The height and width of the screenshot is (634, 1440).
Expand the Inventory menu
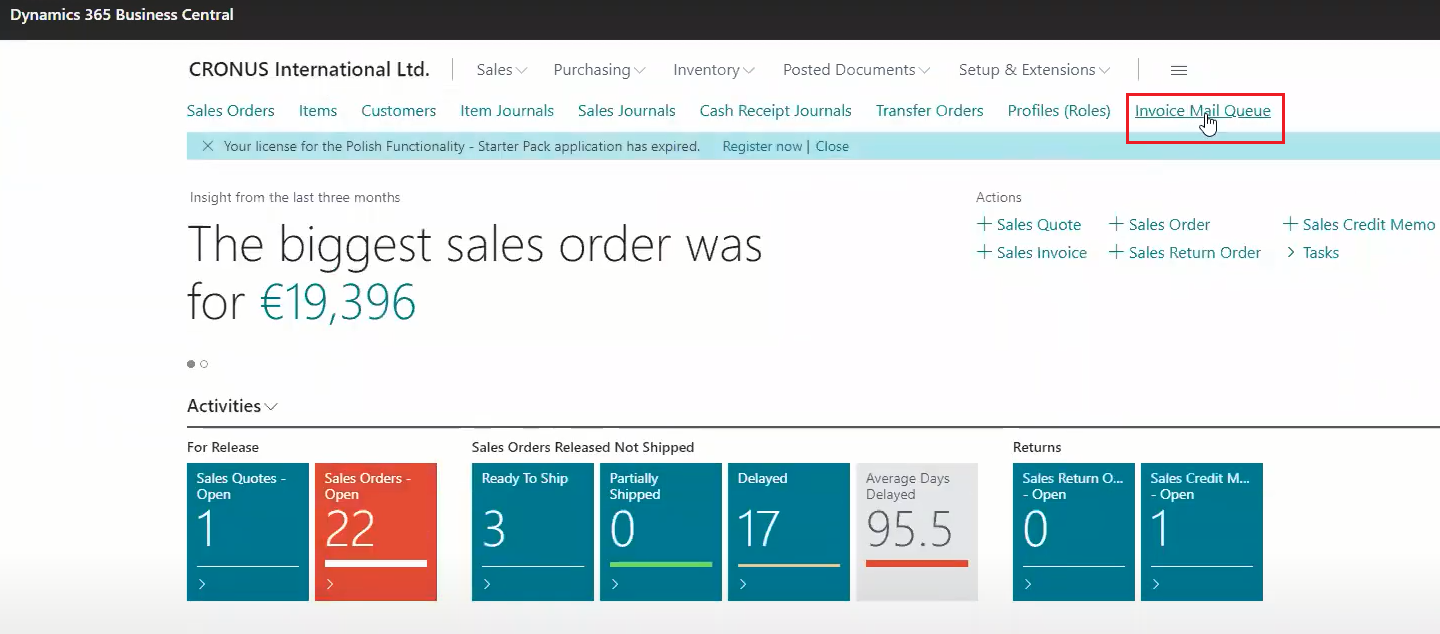(x=714, y=70)
